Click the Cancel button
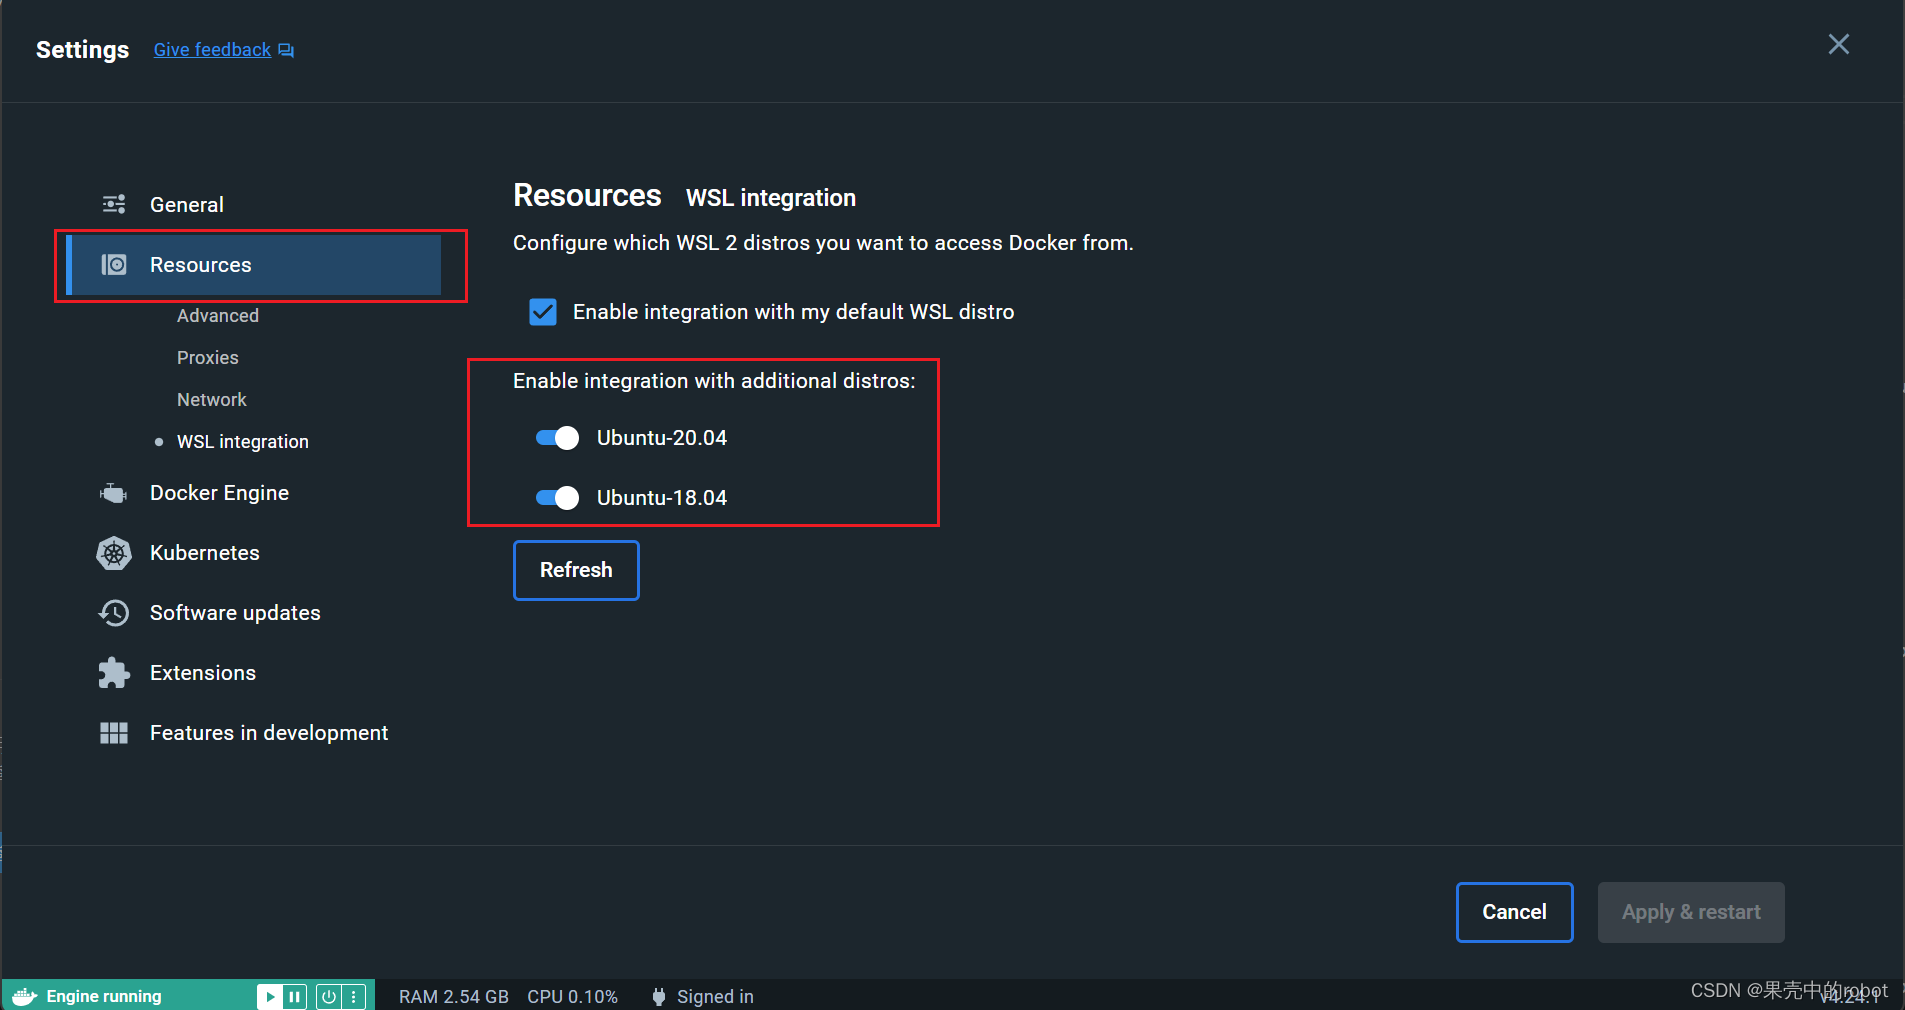The width and height of the screenshot is (1905, 1010). (x=1514, y=912)
